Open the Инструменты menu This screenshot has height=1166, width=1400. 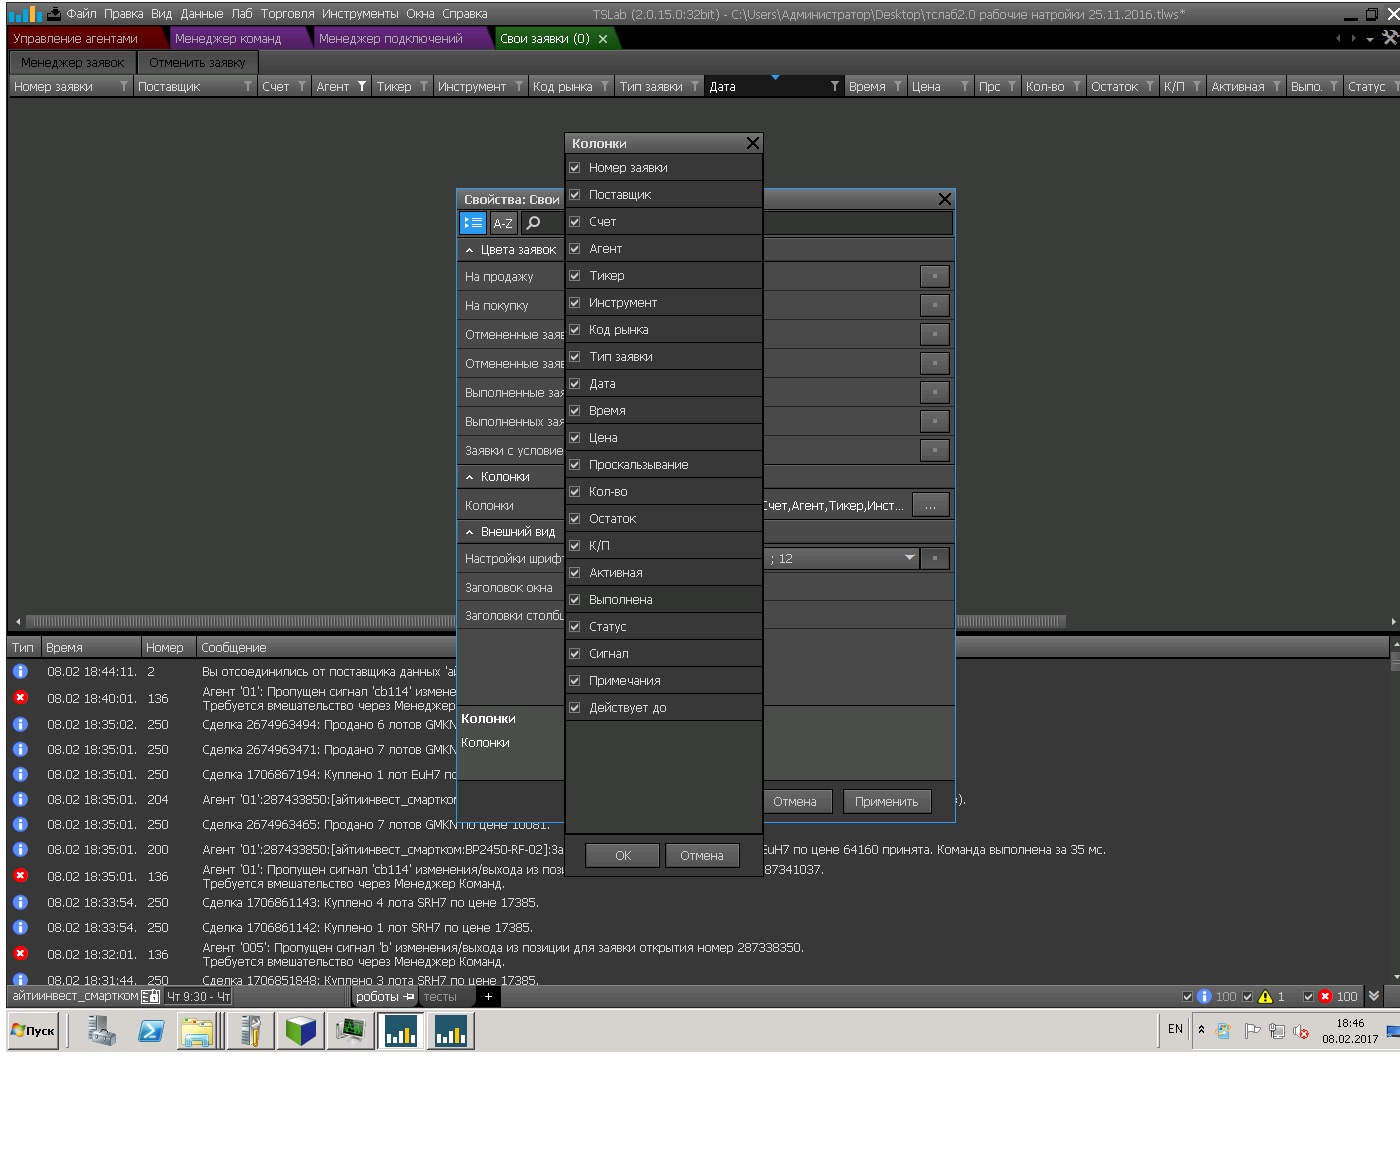tap(360, 14)
